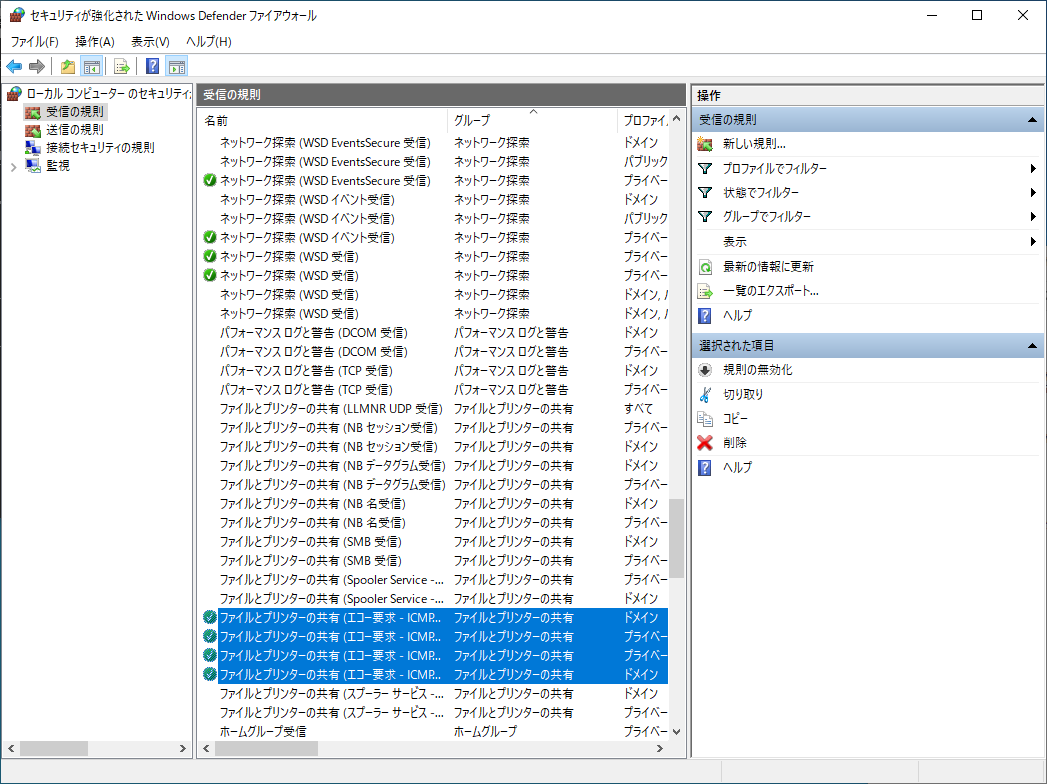Open 接続セキュリティの規則 in the tree
Screen dimensions: 1047x784
tap(100, 148)
